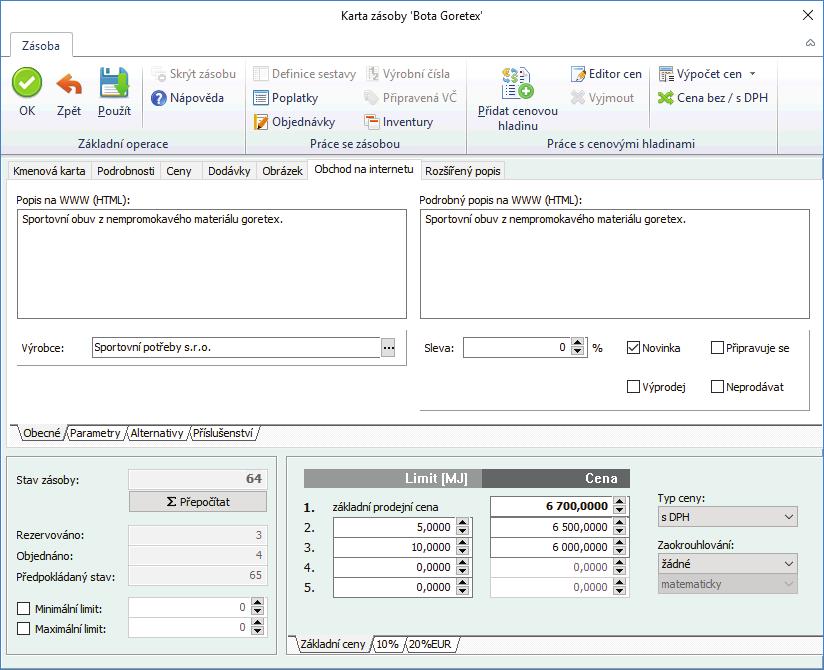Enable the Maximální limit checkbox
Viewport: 824px width, 670px height.
[x=24, y=628]
